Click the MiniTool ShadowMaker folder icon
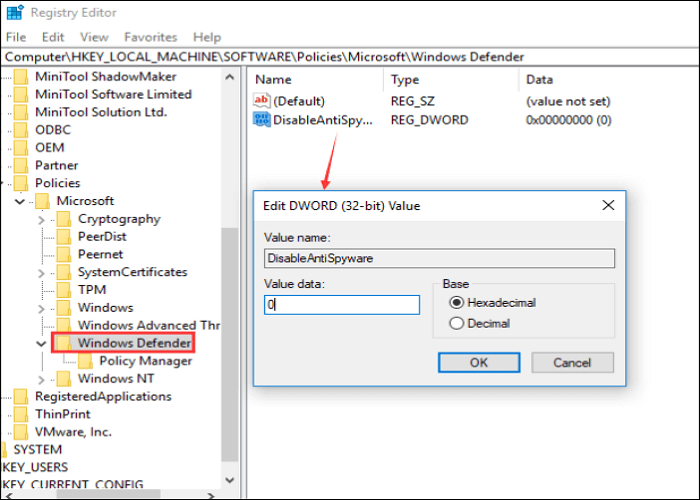 coord(21,77)
